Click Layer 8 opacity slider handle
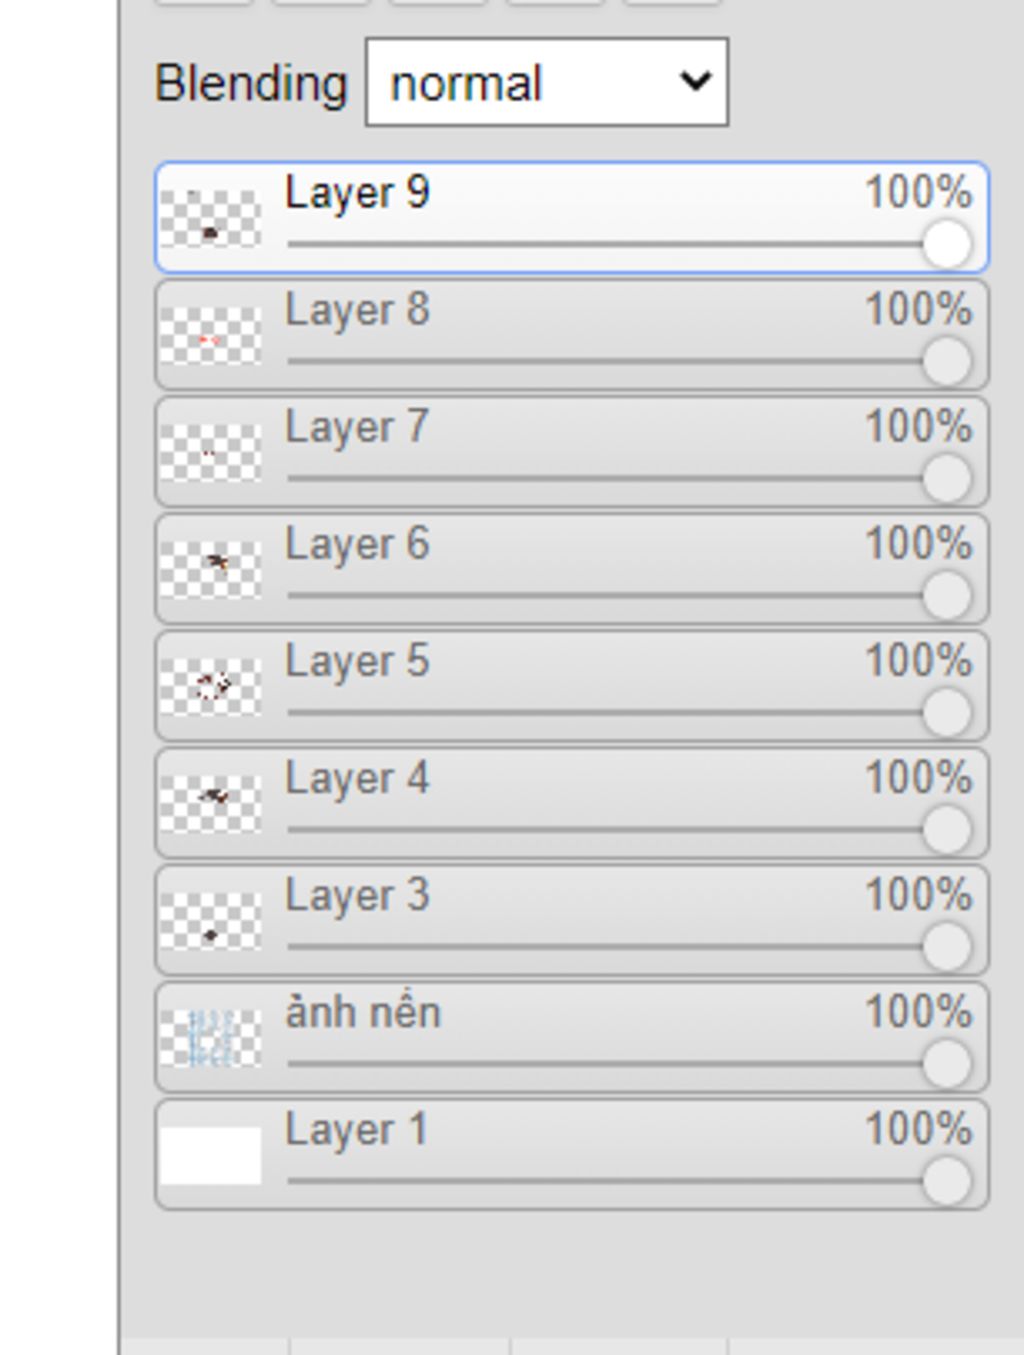This screenshot has width=1024, height=1355. [x=947, y=361]
